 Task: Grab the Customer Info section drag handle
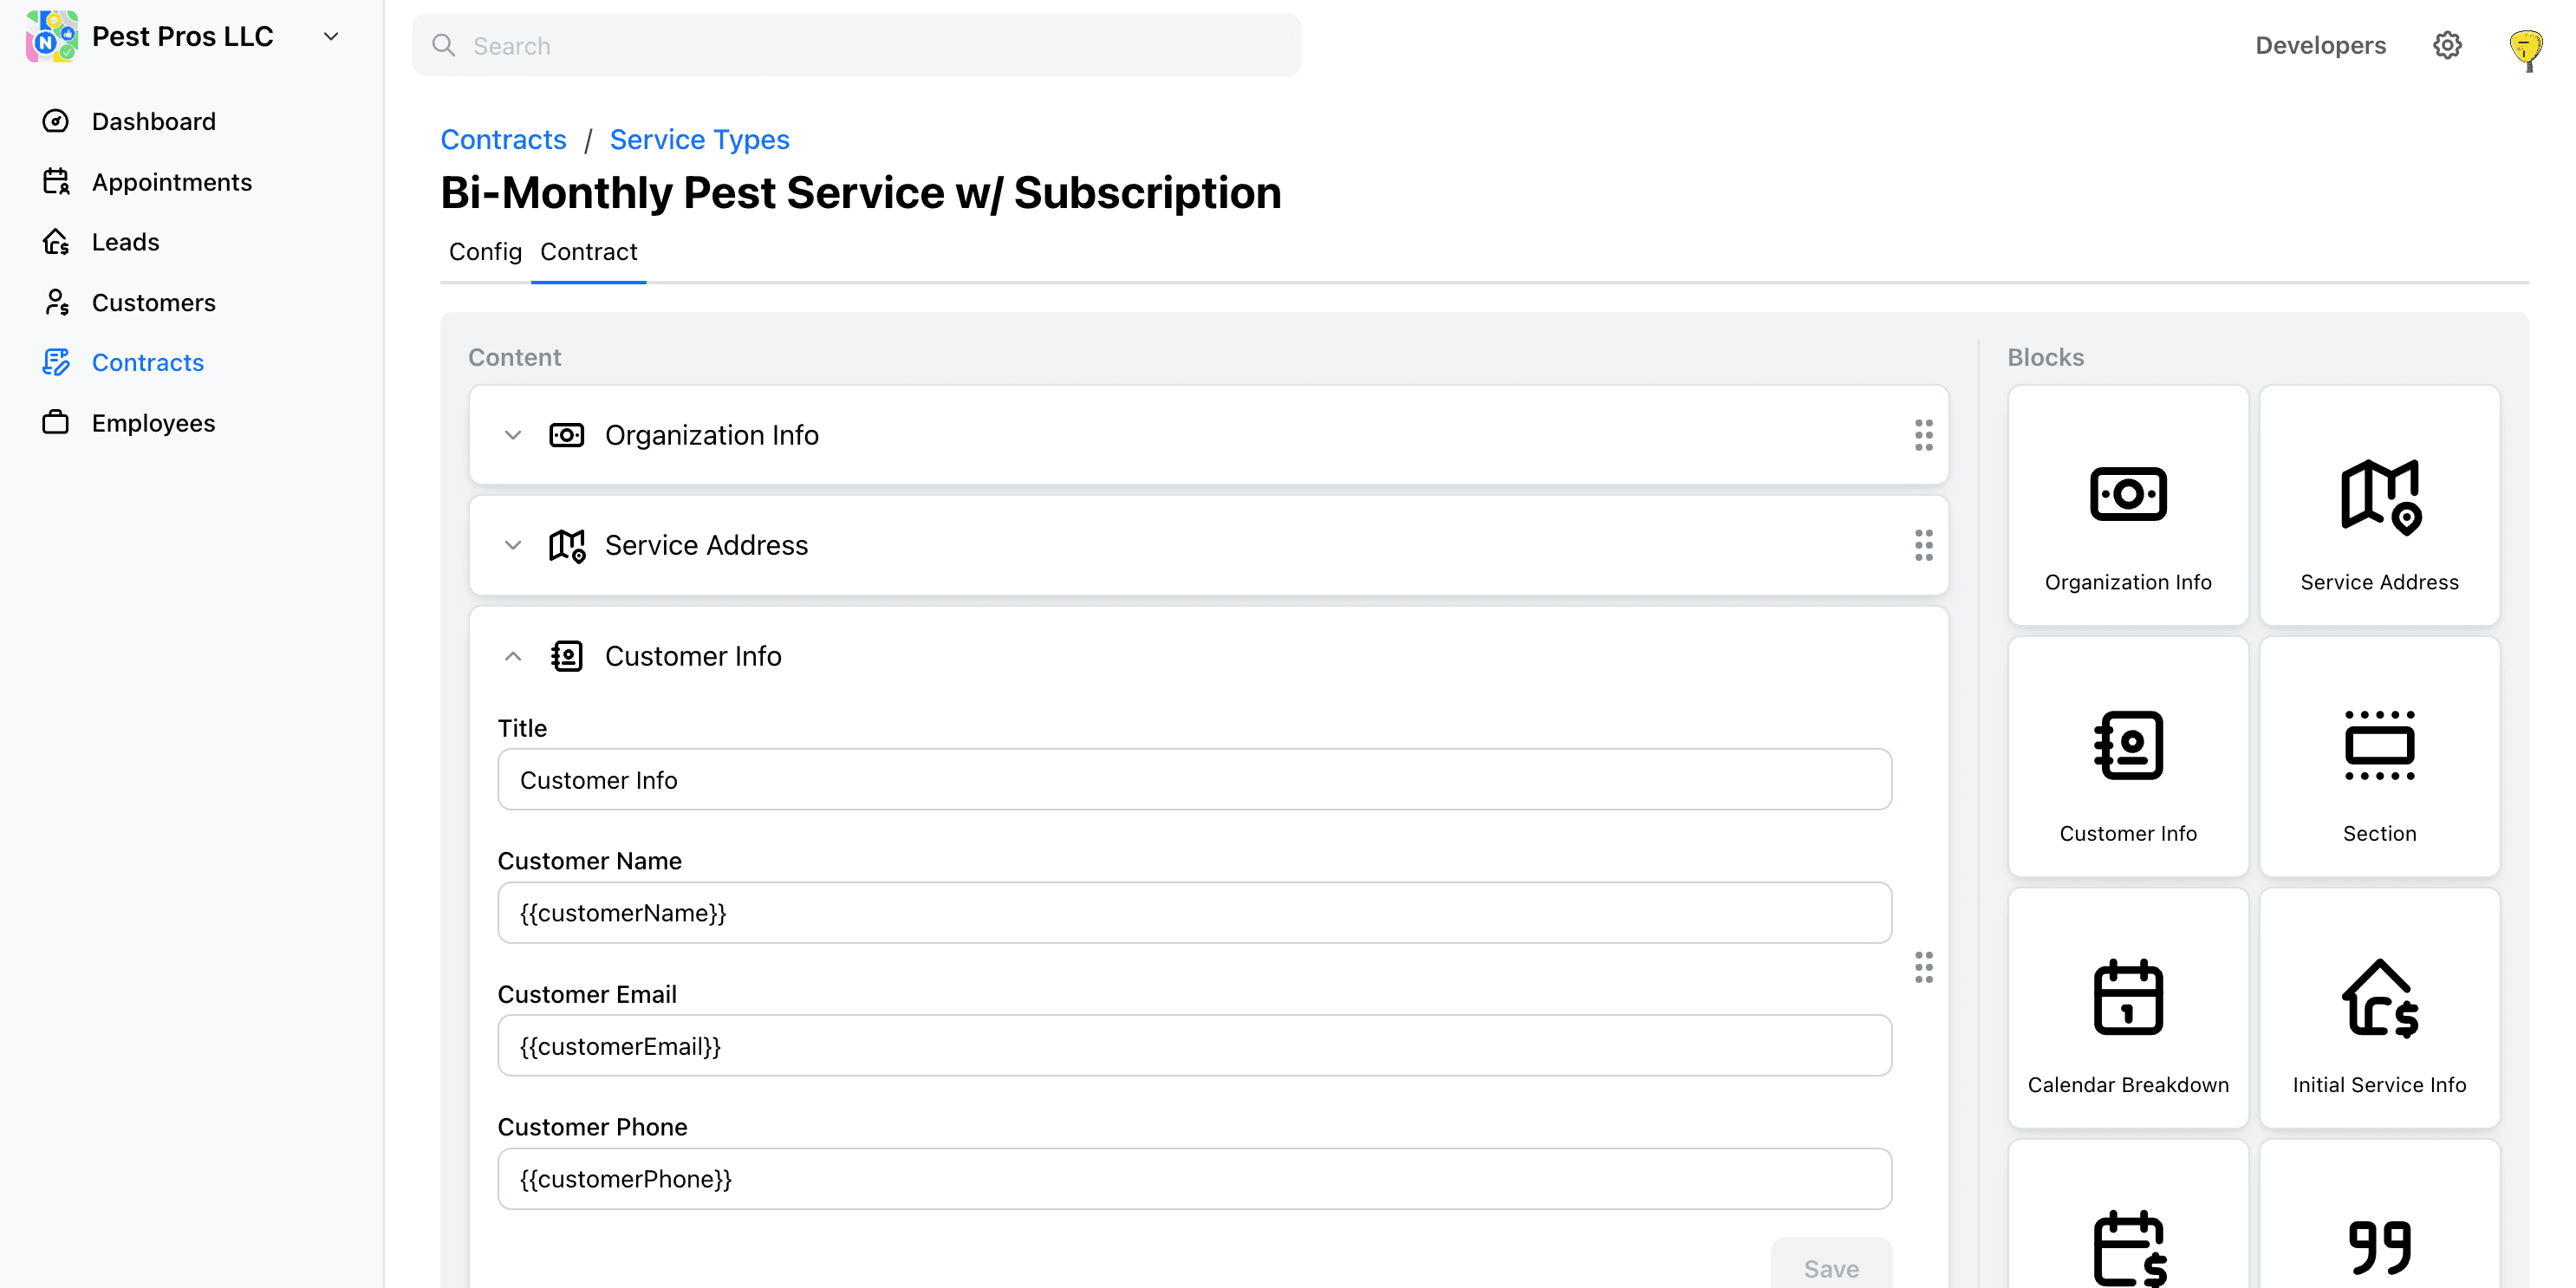pyautogui.click(x=1923, y=967)
